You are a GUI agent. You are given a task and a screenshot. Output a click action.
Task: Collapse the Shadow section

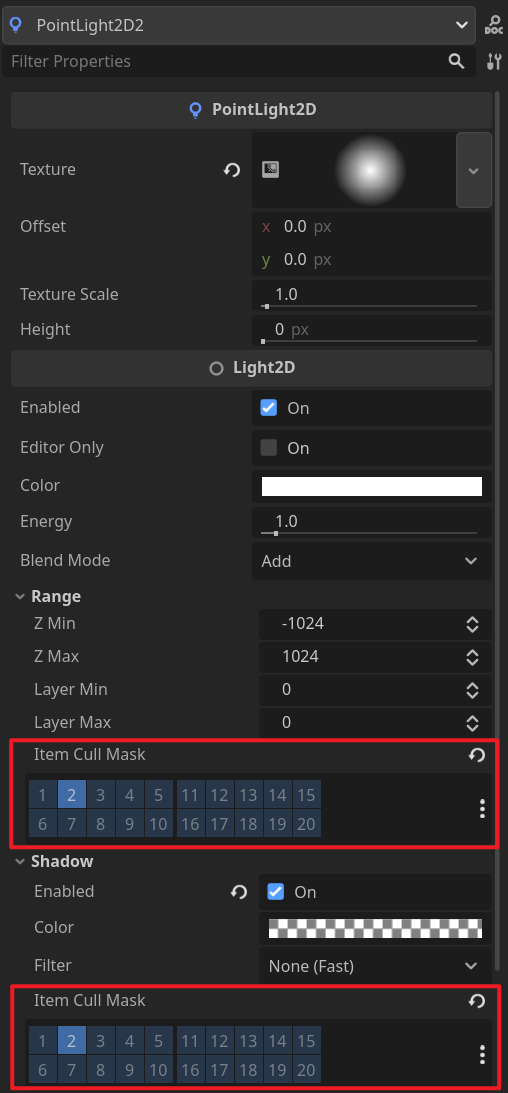click(54, 862)
